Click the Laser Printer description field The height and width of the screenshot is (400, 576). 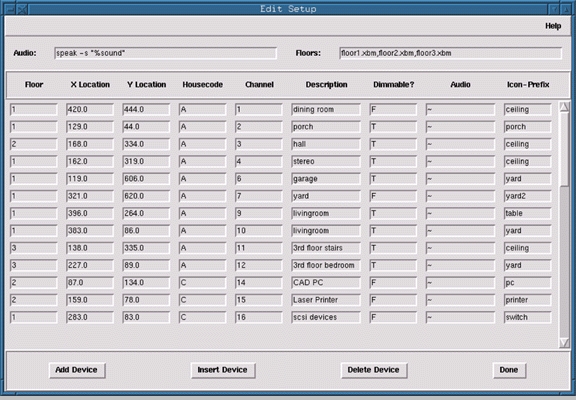pos(326,300)
